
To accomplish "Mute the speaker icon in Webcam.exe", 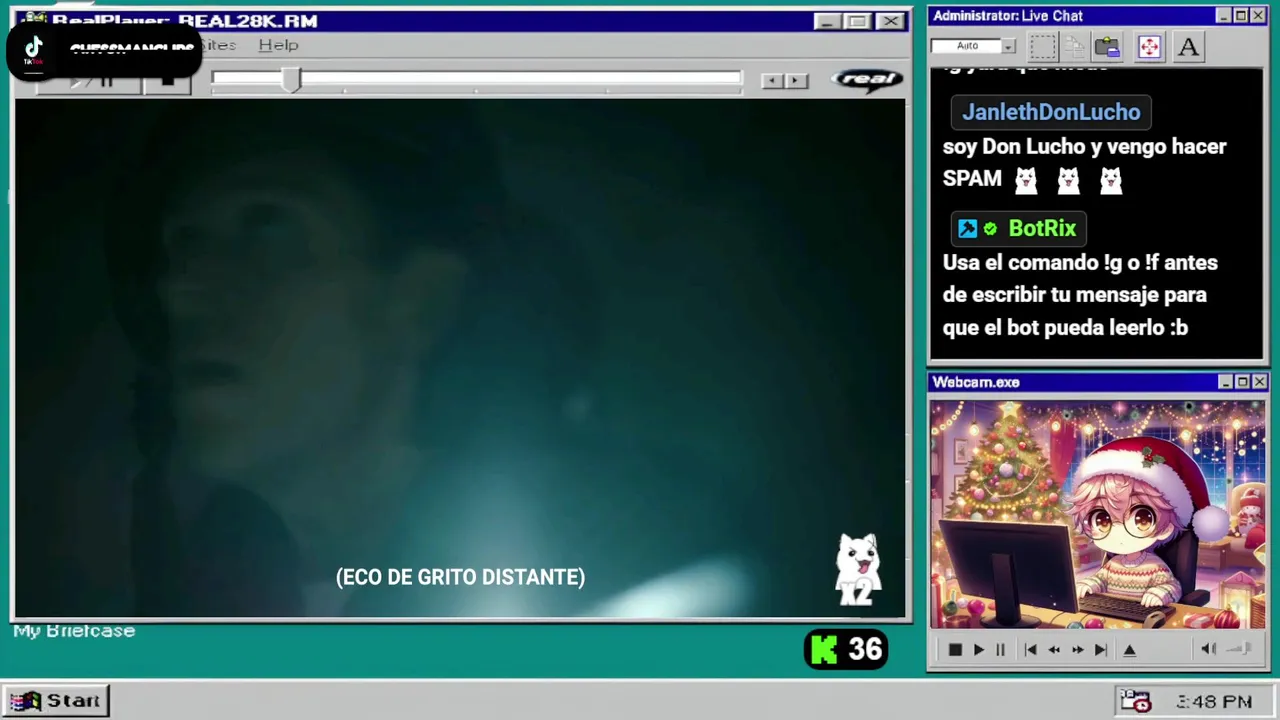I will point(1208,649).
